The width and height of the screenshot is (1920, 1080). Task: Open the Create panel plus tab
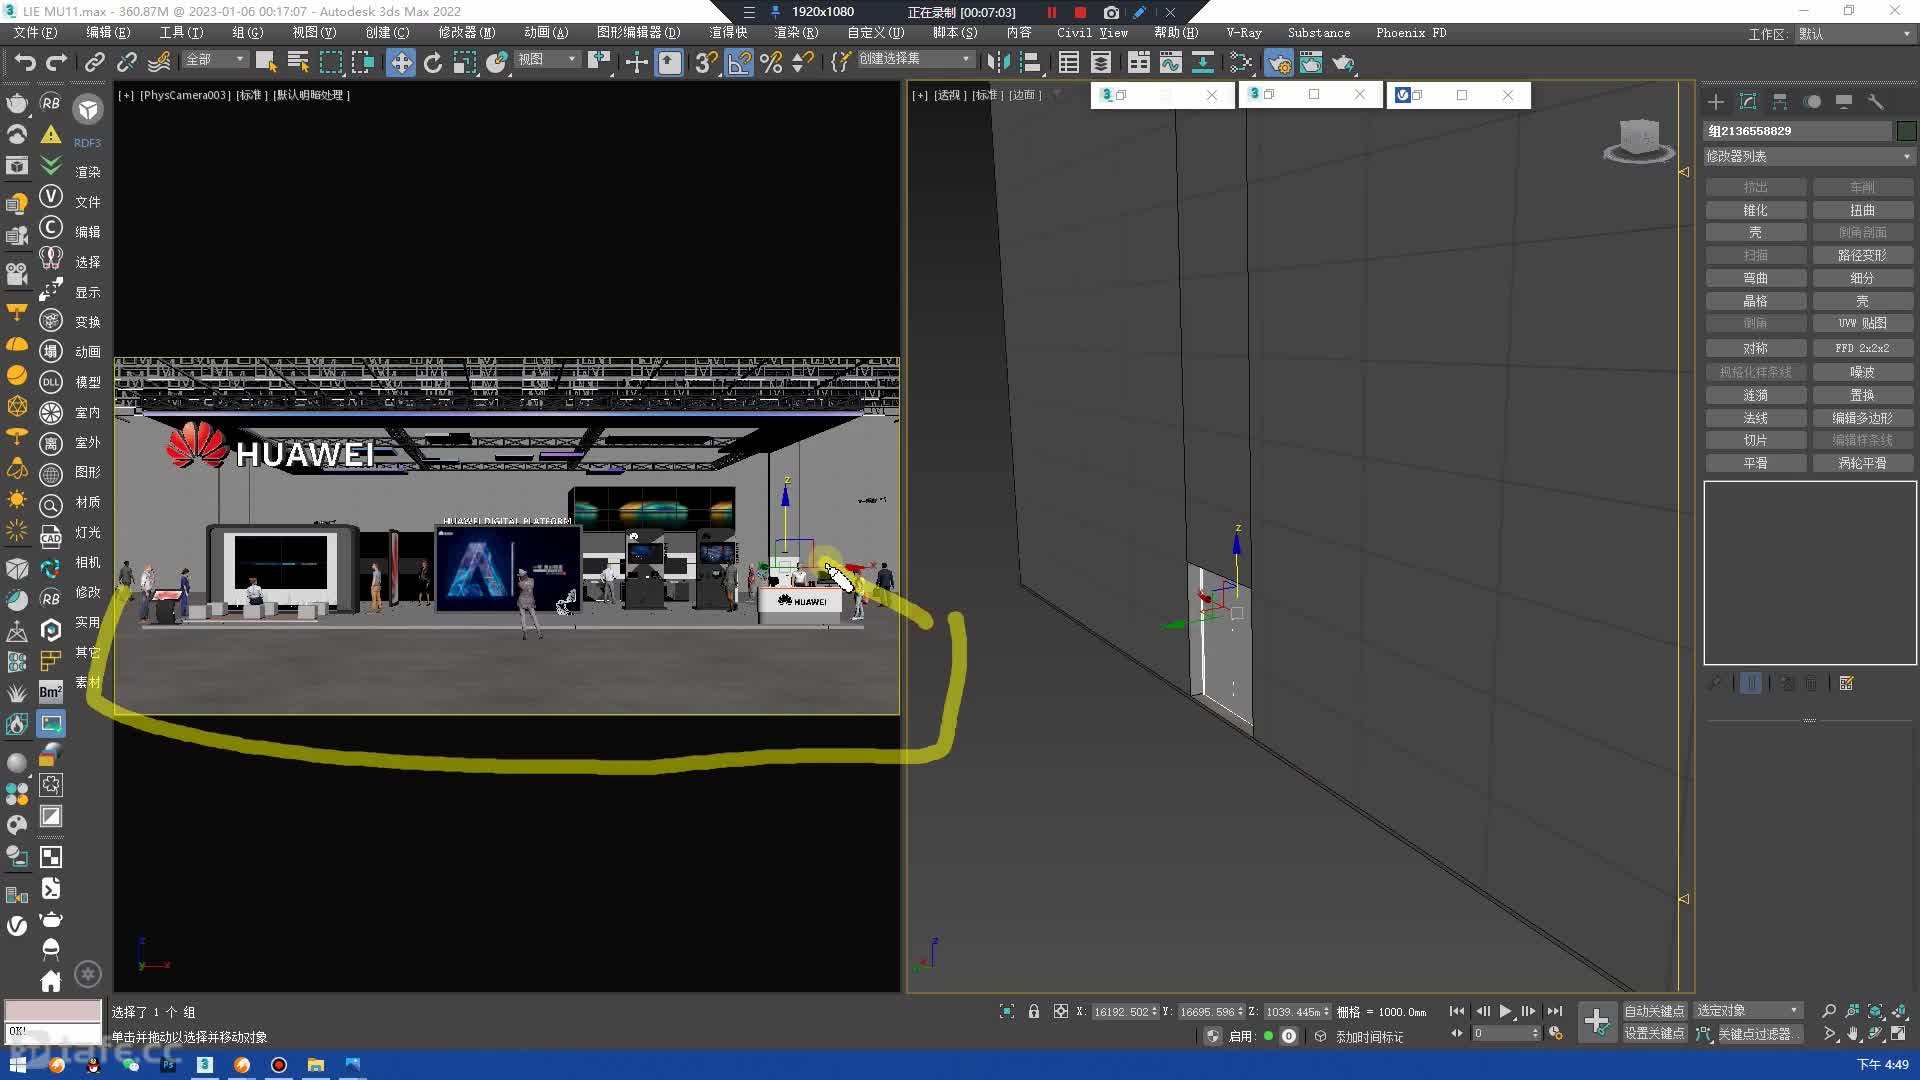coord(1716,102)
